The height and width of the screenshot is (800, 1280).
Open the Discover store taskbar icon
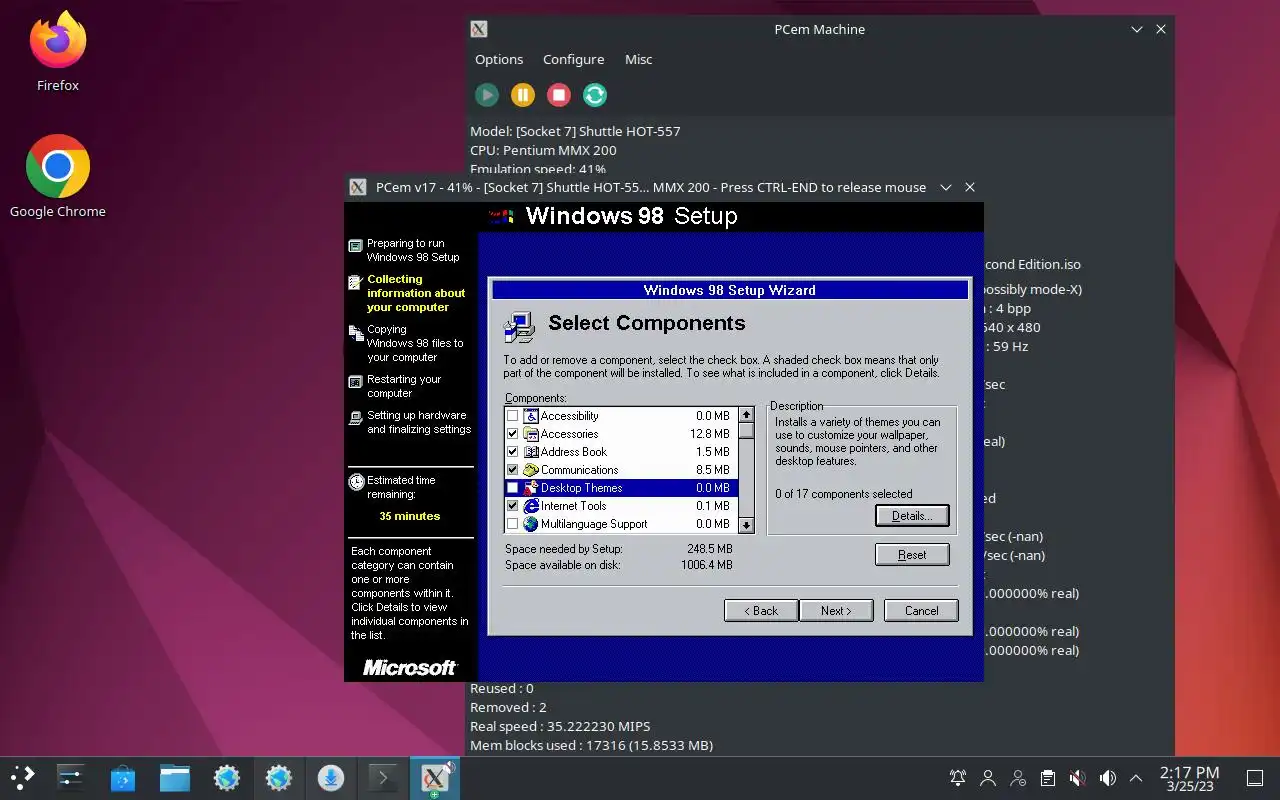click(x=123, y=778)
